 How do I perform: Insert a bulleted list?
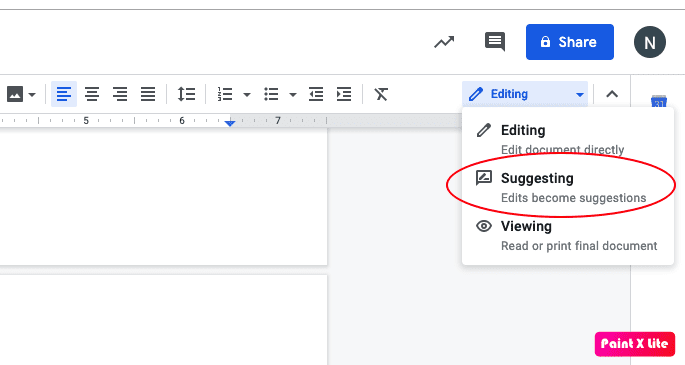271,94
